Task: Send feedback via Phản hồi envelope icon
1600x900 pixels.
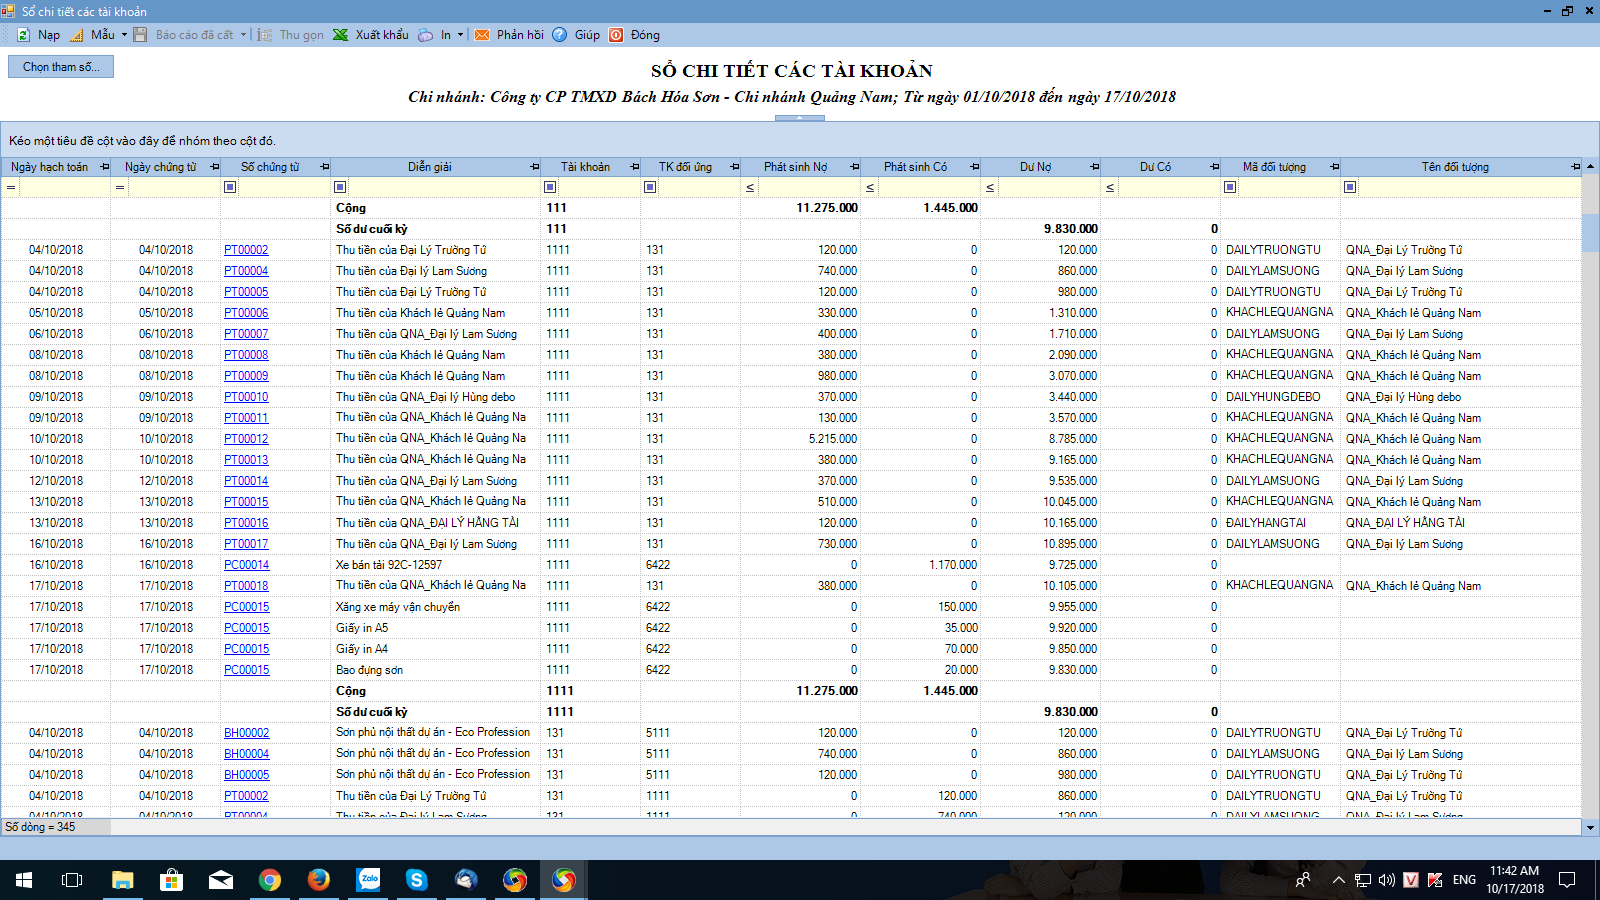Action: point(482,35)
